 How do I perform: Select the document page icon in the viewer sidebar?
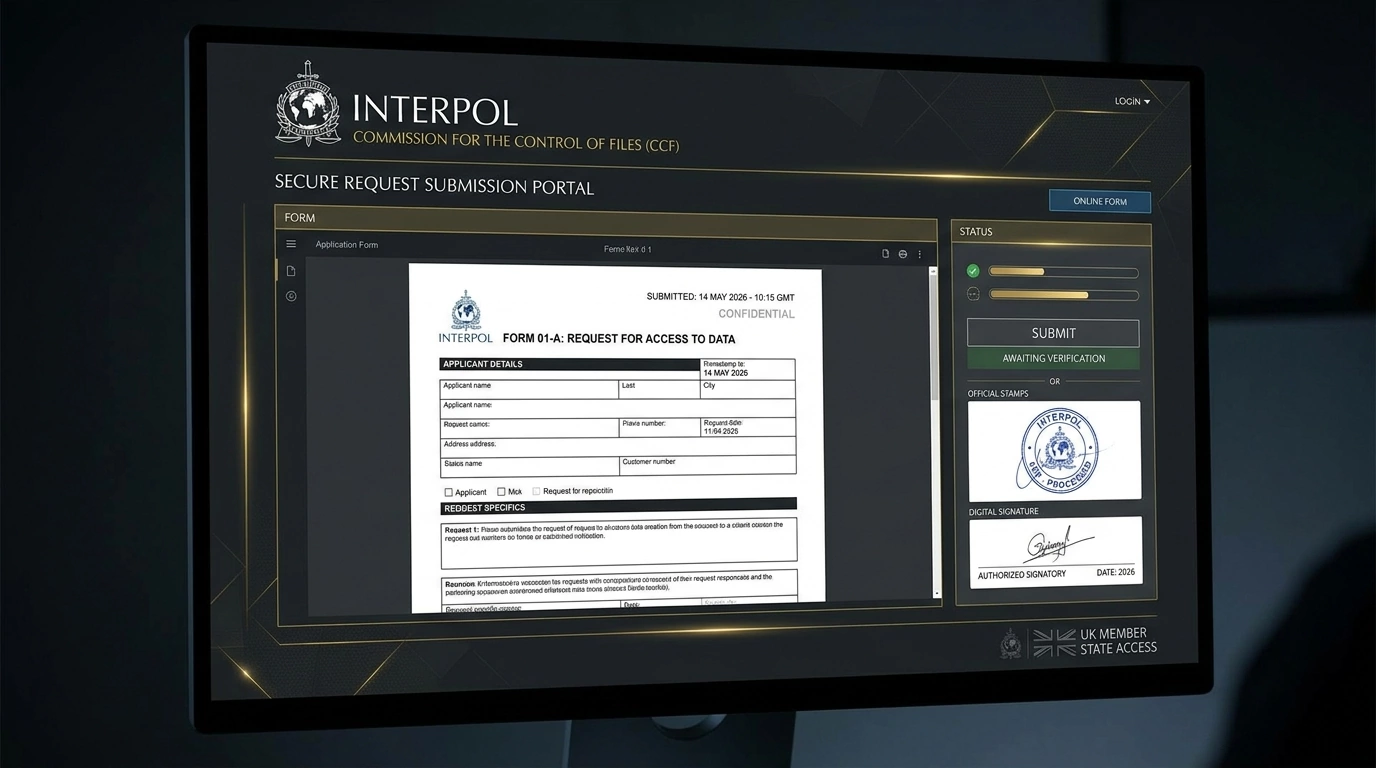click(291, 271)
